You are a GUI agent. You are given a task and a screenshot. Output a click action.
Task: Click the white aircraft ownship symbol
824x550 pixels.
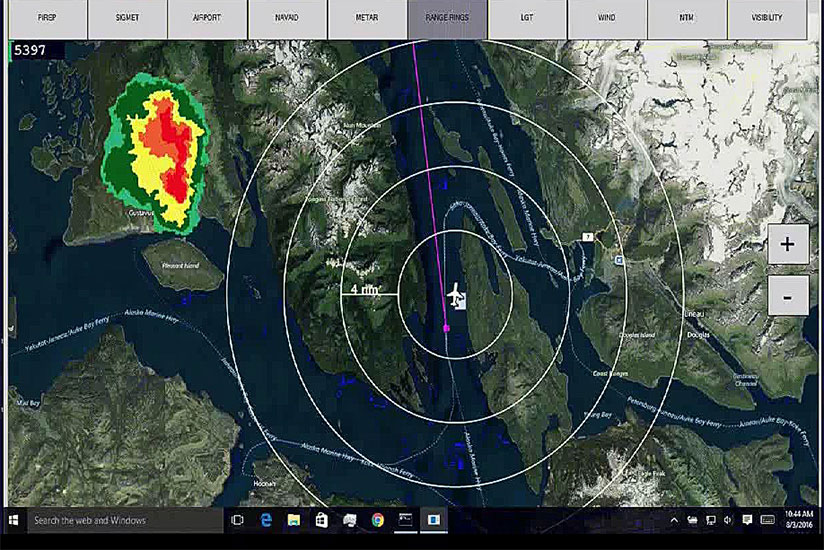(x=456, y=295)
